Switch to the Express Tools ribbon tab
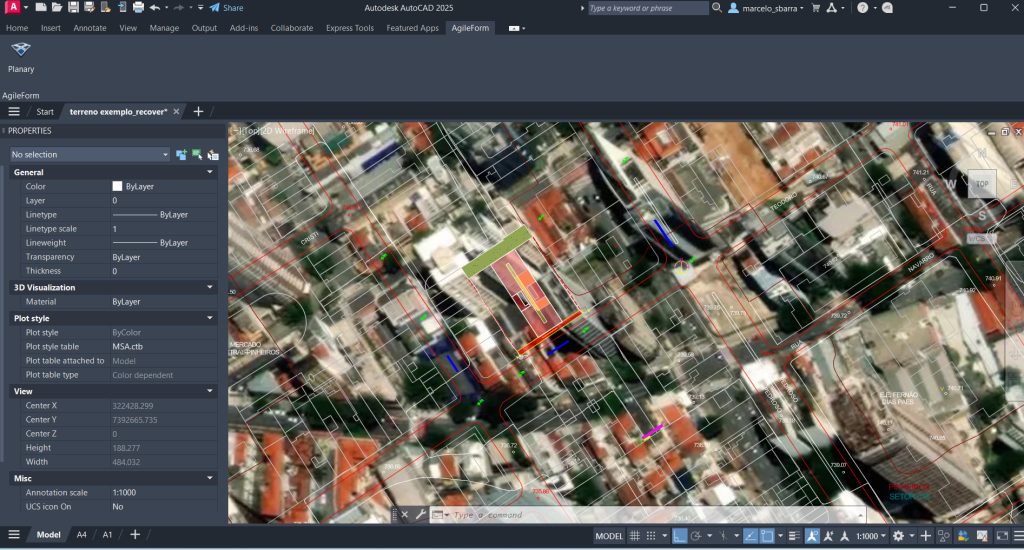Screen dimensions: 1024x550 [350, 28]
